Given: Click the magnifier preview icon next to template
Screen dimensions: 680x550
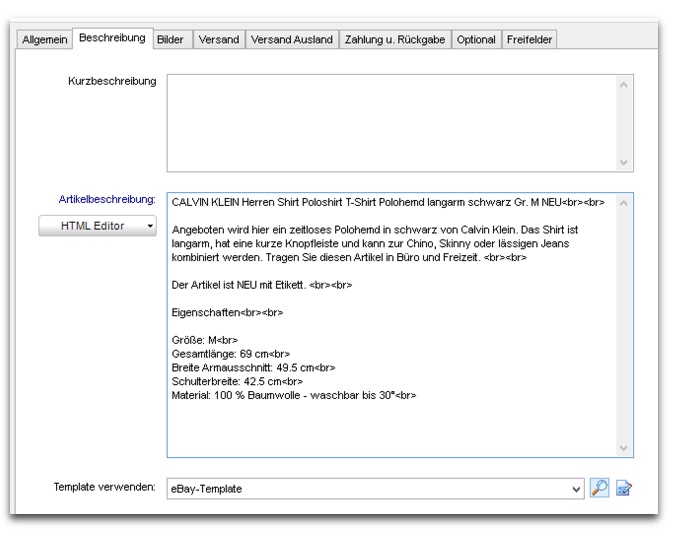Looking at the screenshot, I should click(x=599, y=488).
